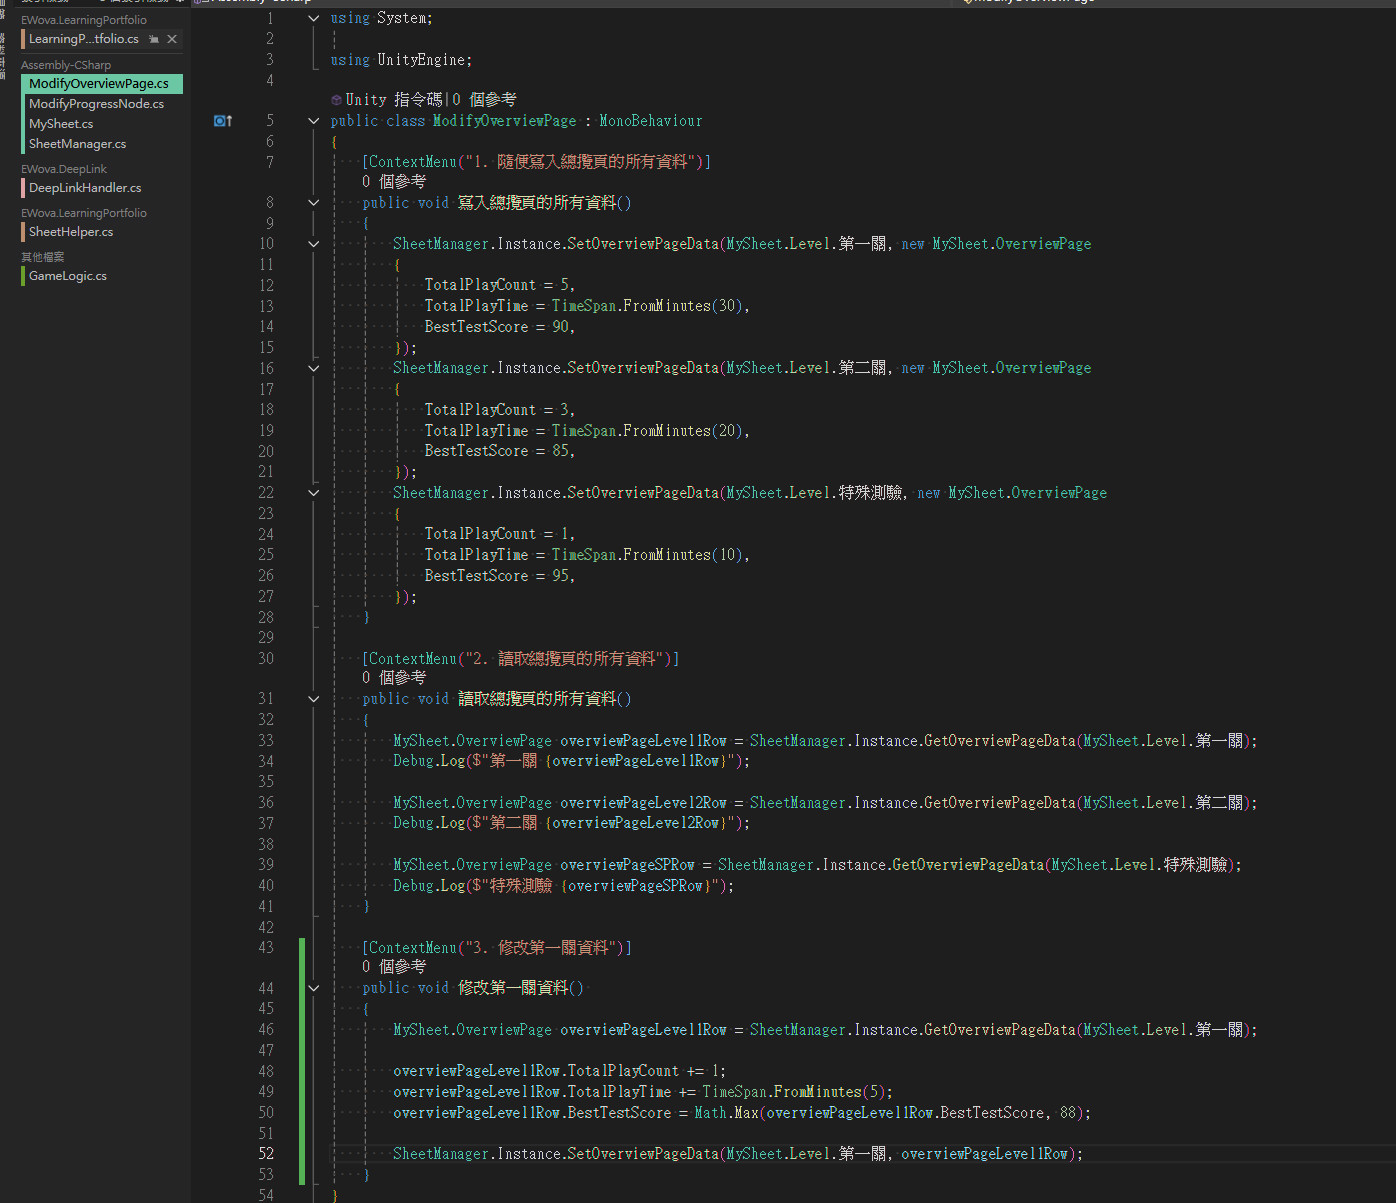Viewport: 1396px width, 1203px height.
Task: Collapse the using directives at line 1
Action: click(x=314, y=18)
